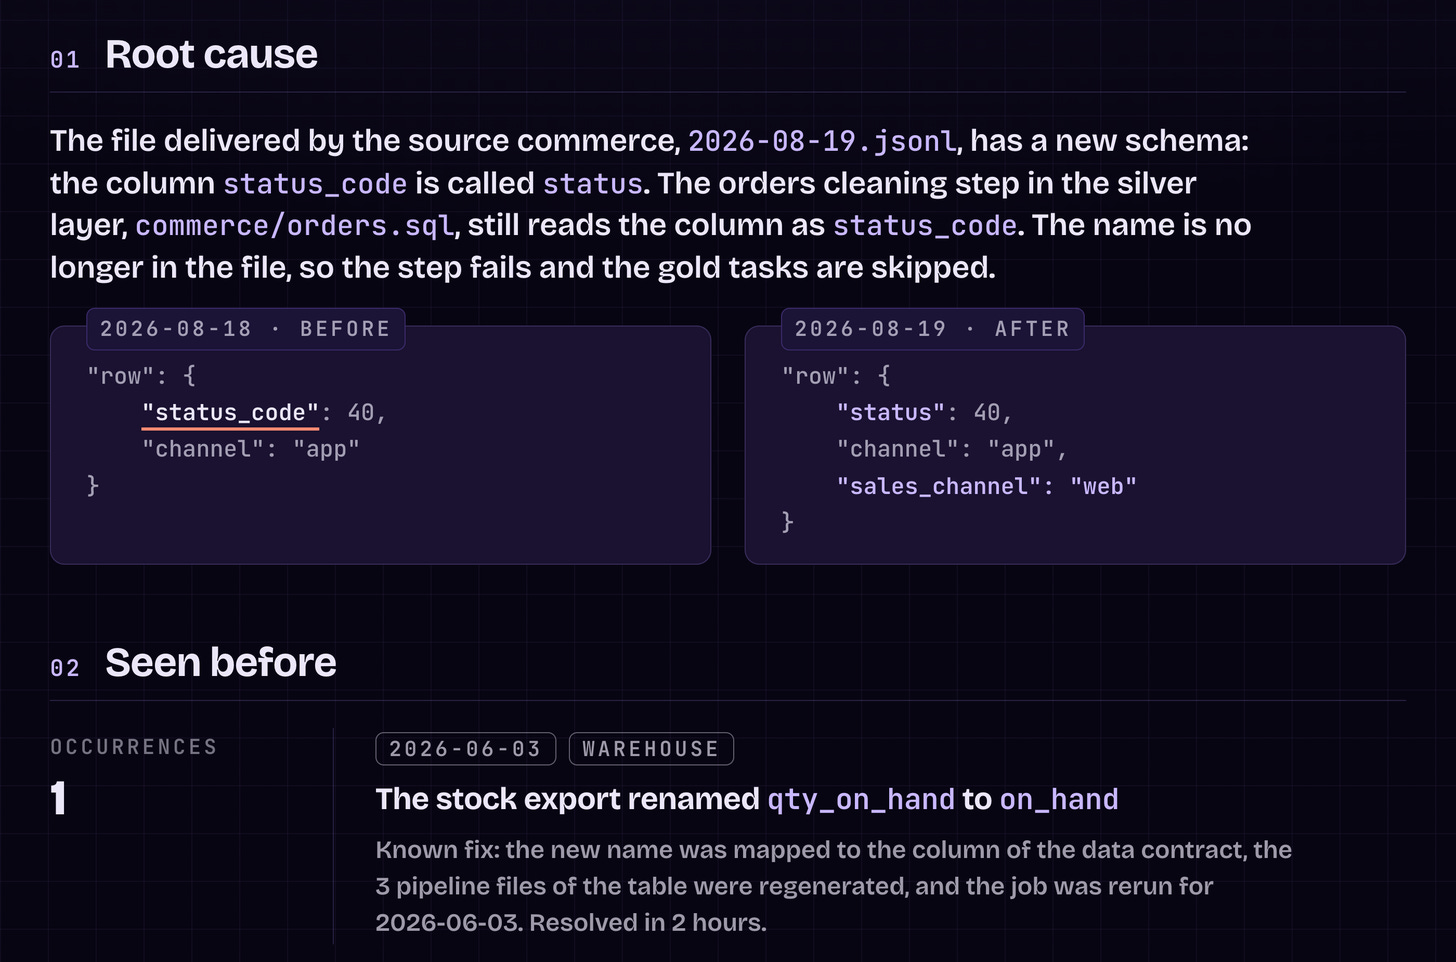The width and height of the screenshot is (1456, 962).
Task: Click the on_hand code term after "to"
Action: coord(1059,800)
